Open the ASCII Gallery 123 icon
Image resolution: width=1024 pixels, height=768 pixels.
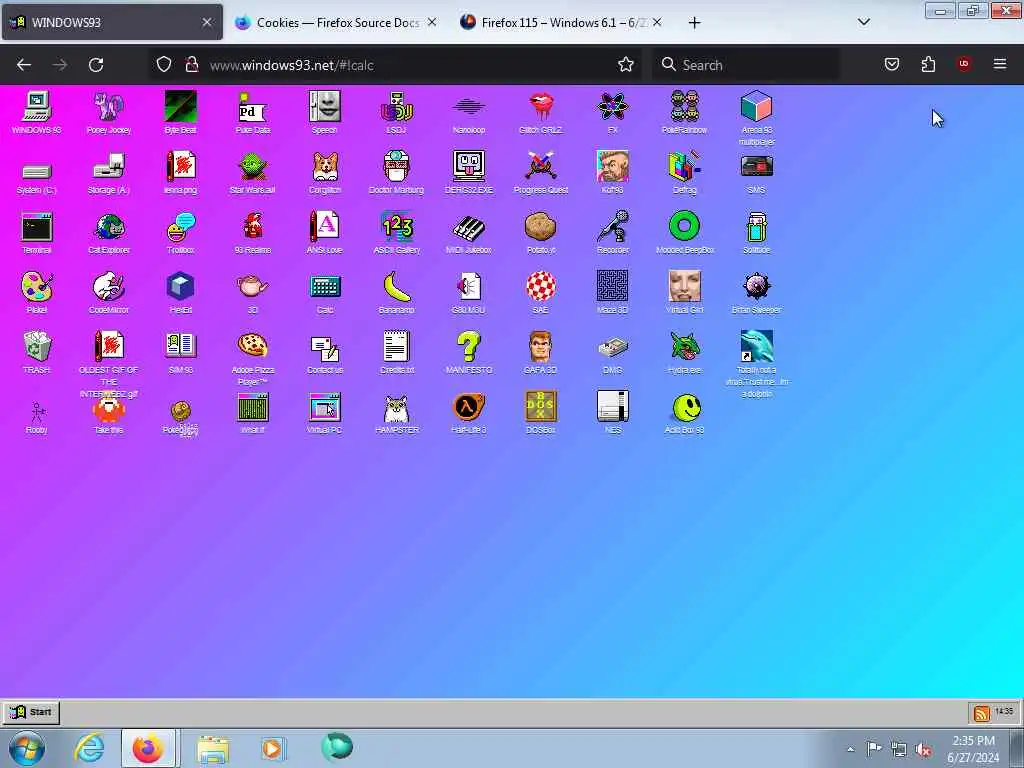click(396, 227)
